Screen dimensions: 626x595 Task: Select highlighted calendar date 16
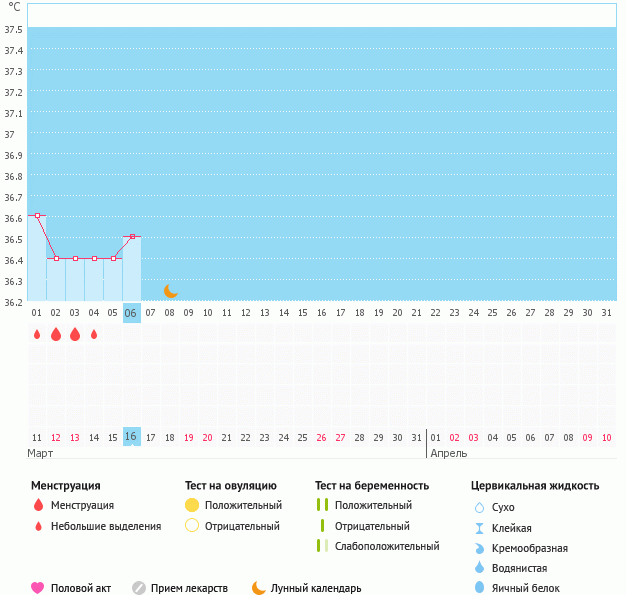click(132, 436)
